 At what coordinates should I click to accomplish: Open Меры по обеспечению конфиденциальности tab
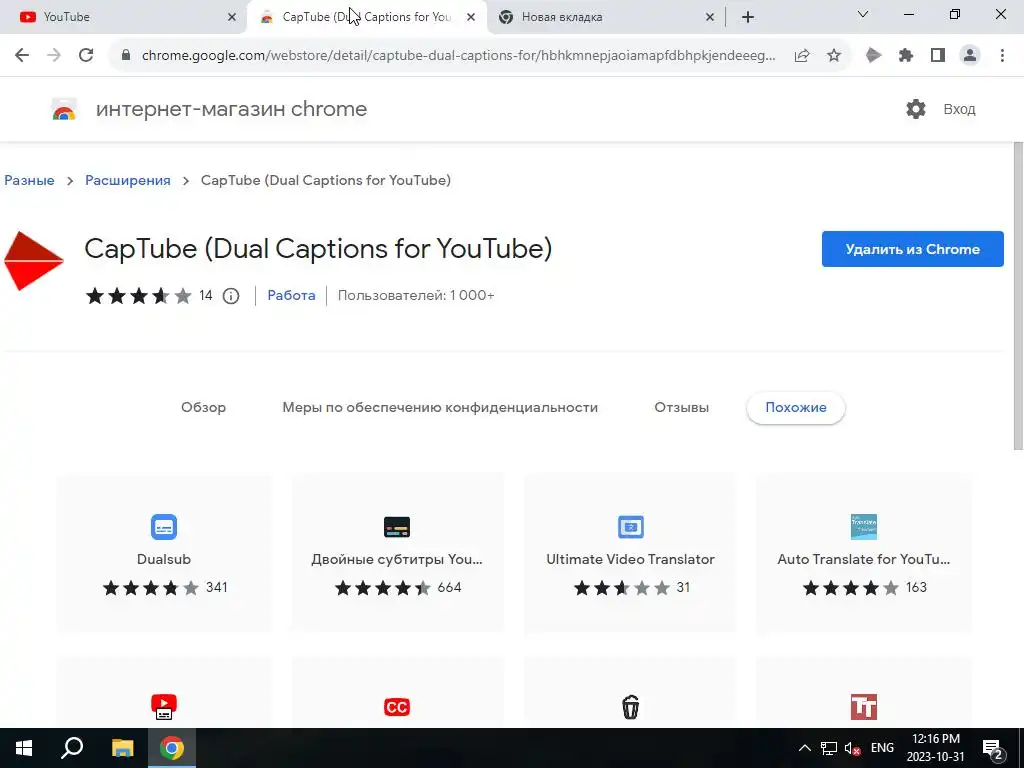(x=440, y=408)
